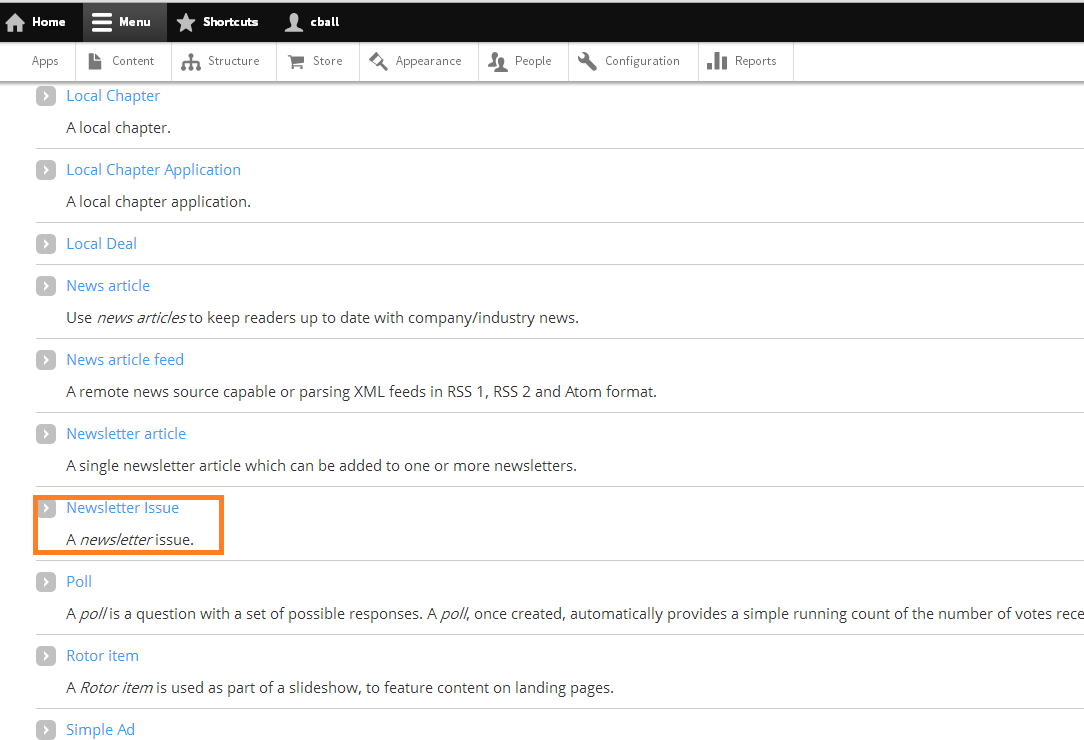The image size is (1084, 740).
Task: Click the Appearance paintbrush icon
Action: point(378,61)
